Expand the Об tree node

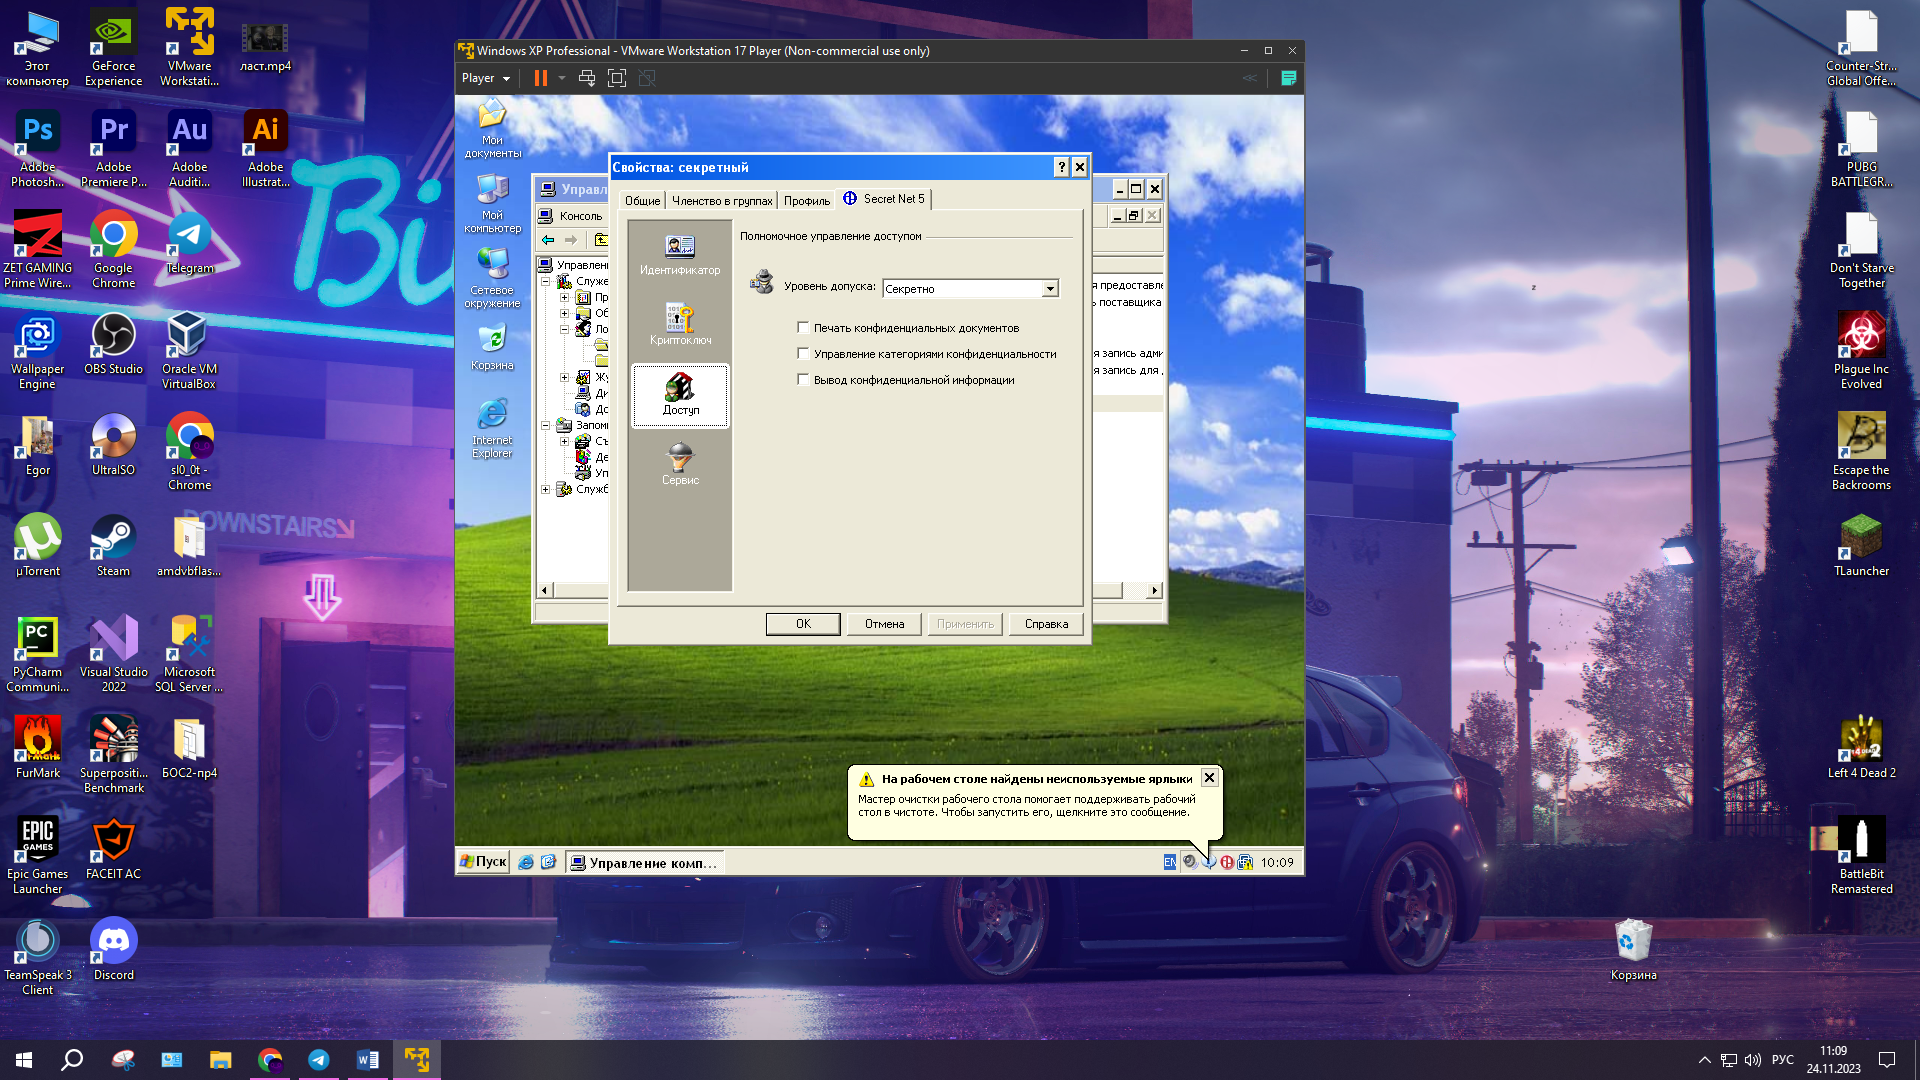coord(564,314)
